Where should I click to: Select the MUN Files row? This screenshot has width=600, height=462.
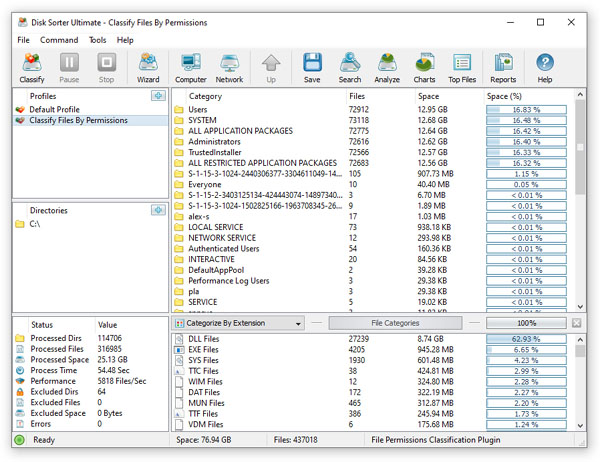point(373,403)
